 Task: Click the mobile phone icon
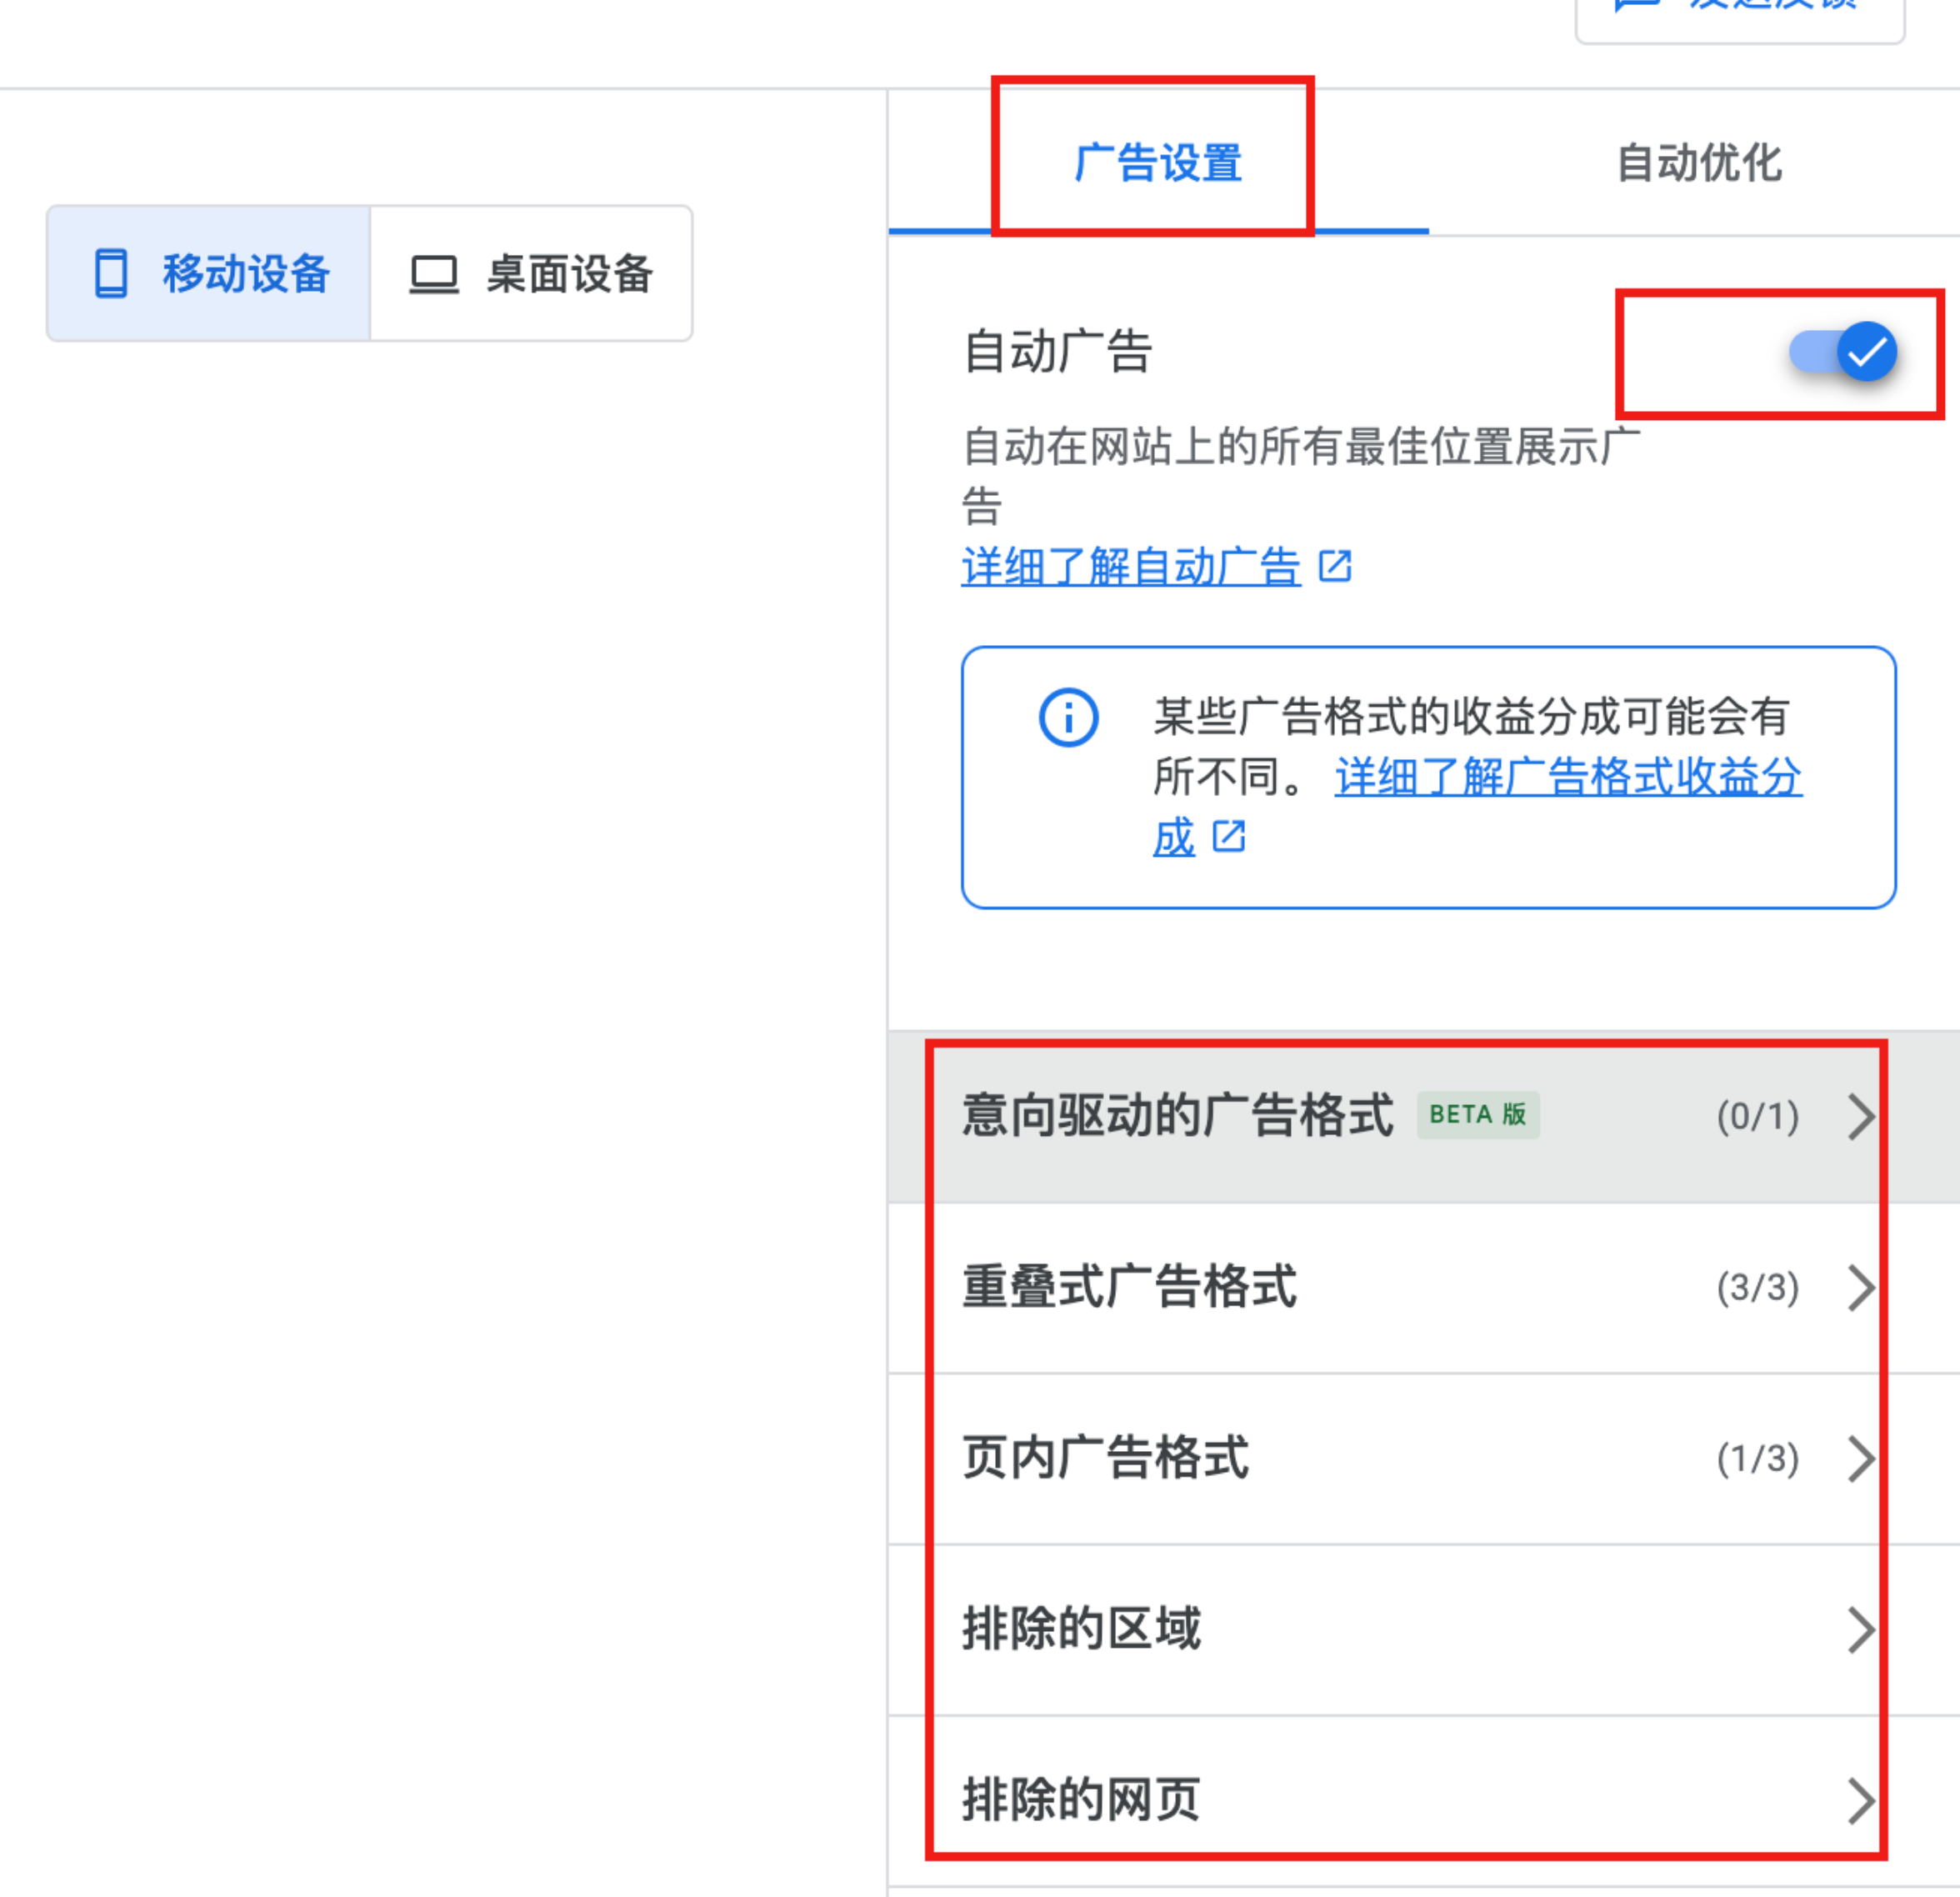click(111, 274)
